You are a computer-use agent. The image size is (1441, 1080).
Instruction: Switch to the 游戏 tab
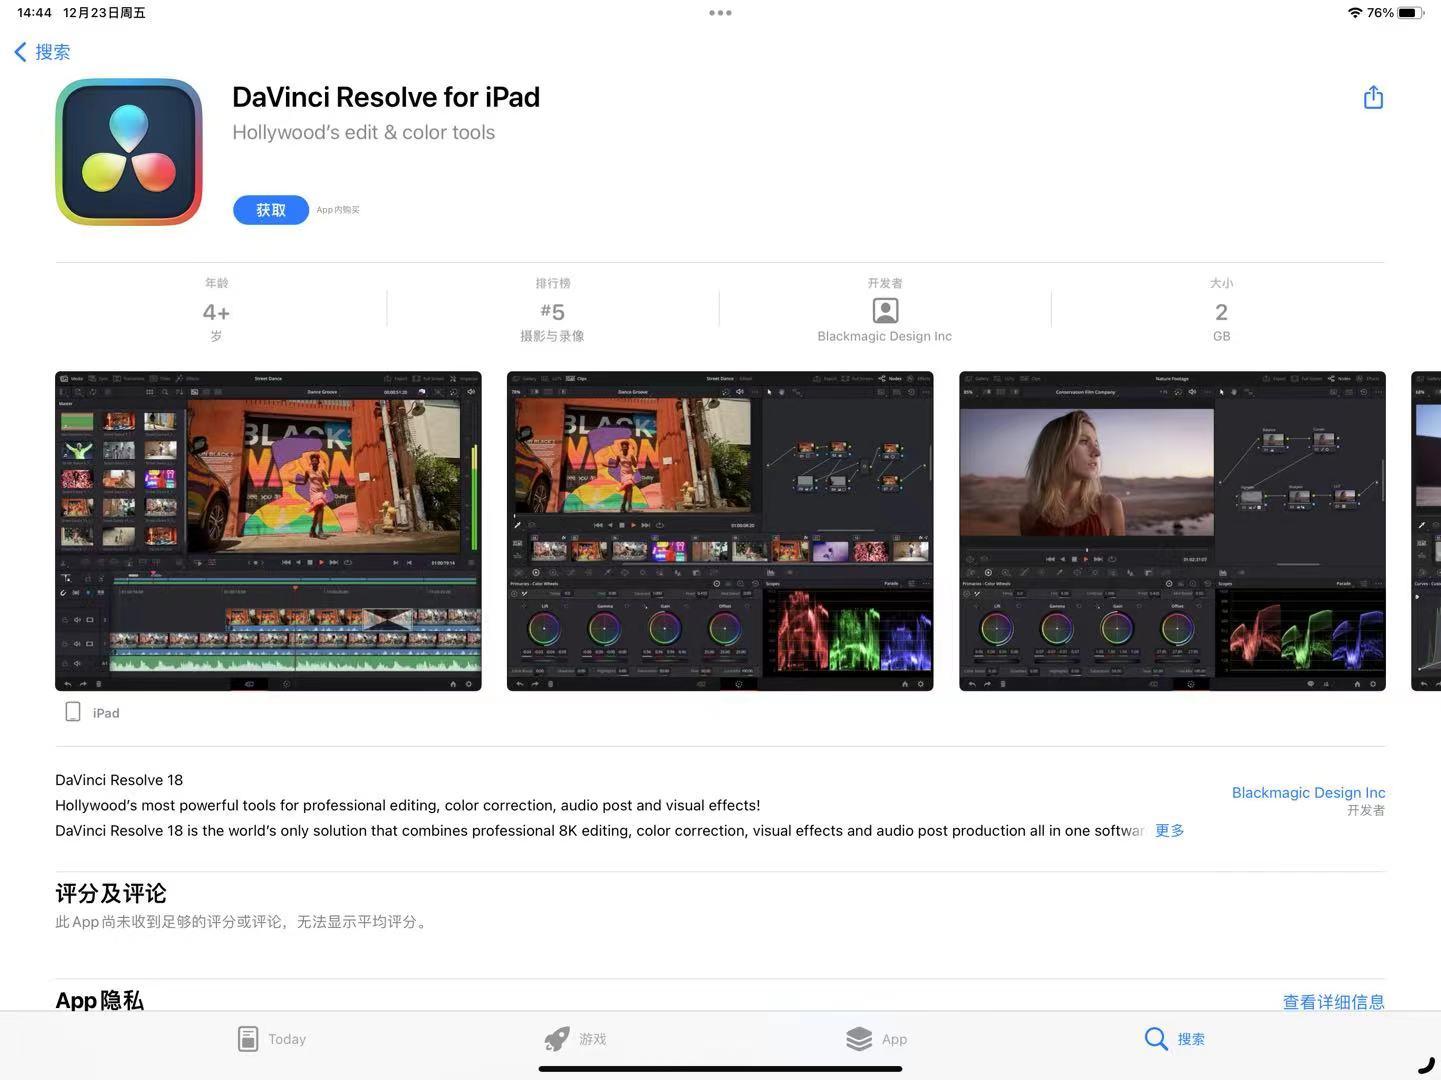click(575, 1039)
